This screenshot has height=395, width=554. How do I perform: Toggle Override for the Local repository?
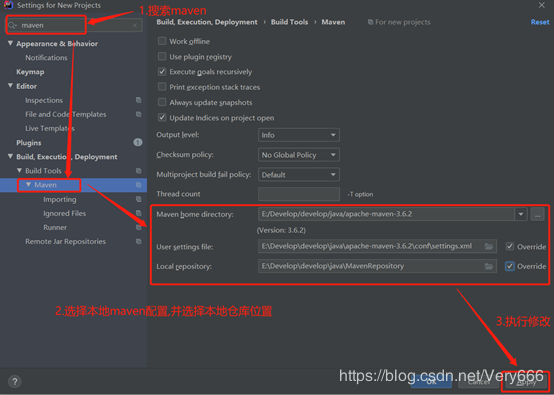[509, 266]
